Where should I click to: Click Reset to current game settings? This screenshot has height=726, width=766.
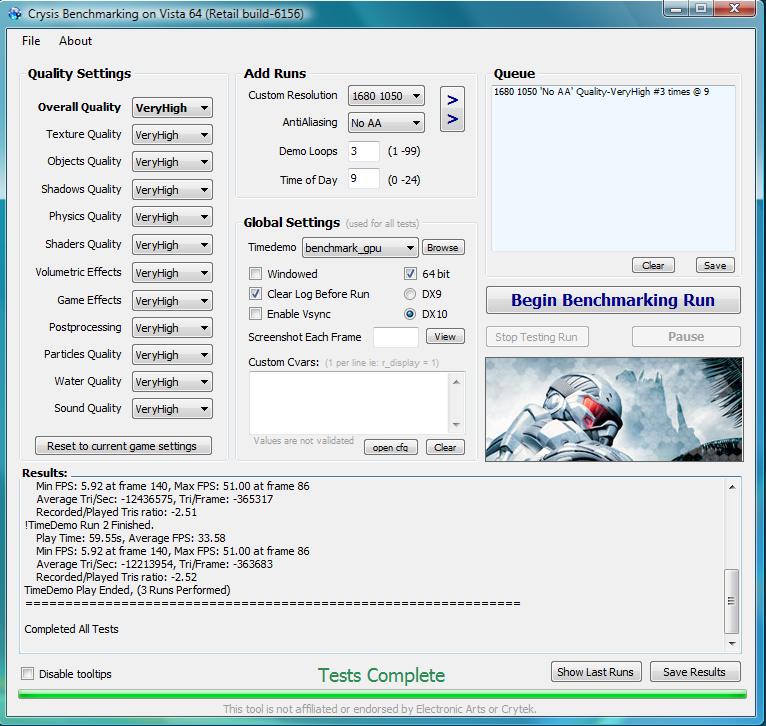pyautogui.click(x=123, y=446)
